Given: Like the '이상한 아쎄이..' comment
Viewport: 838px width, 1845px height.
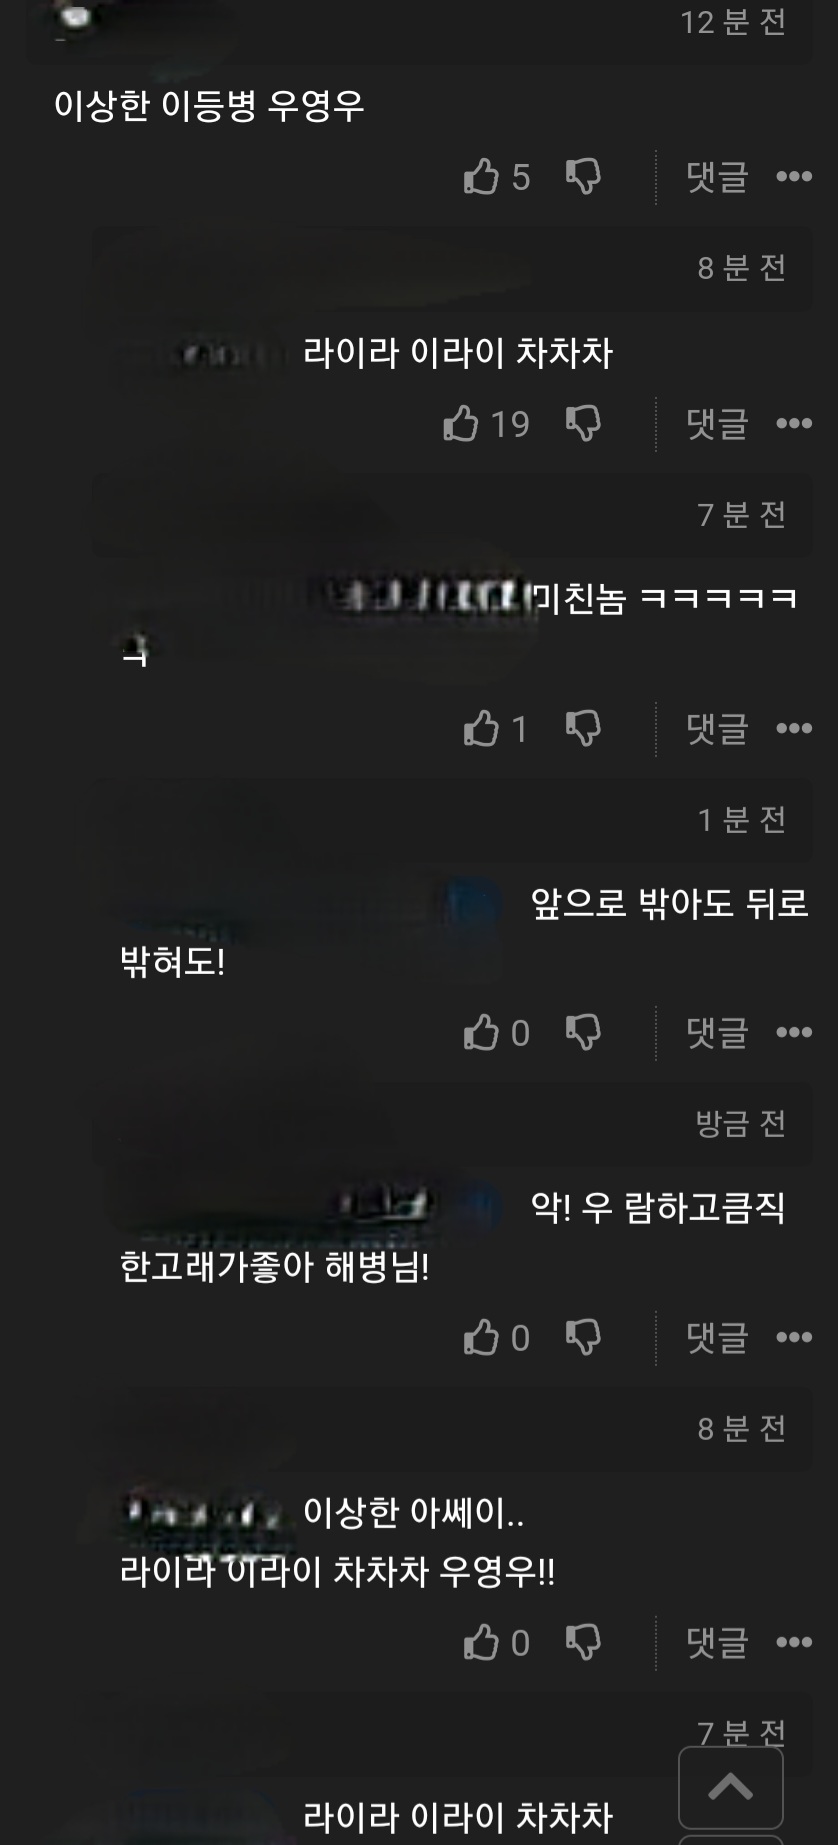Looking at the screenshot, I should 481,1642.
